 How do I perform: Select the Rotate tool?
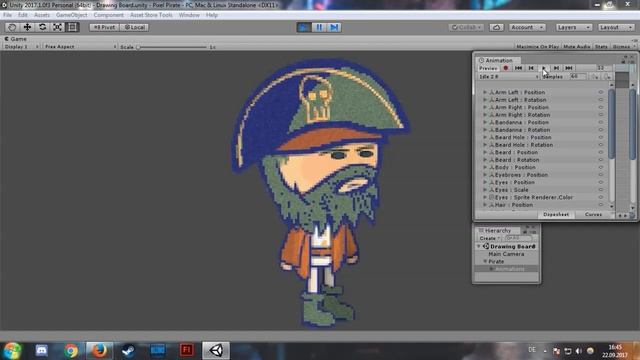[42, 27]
